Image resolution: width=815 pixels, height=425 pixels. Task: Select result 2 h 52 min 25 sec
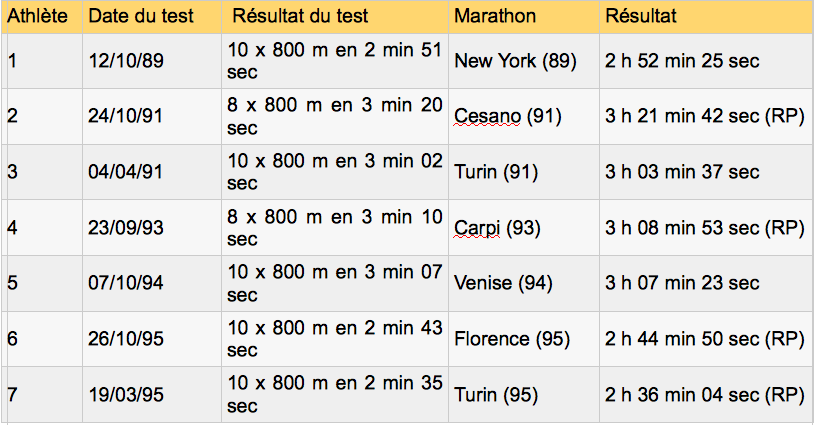[x=682, y=61]
